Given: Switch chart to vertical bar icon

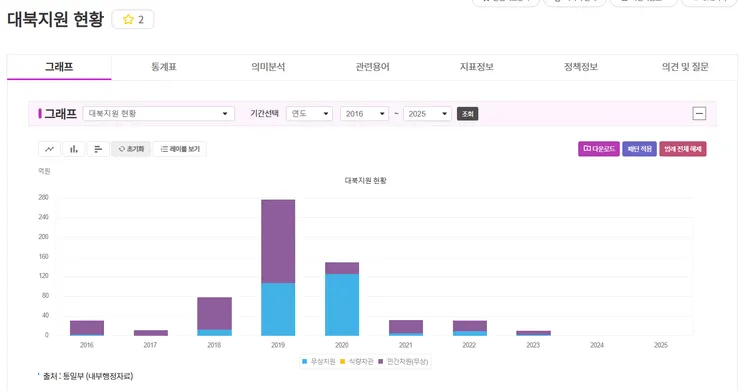Looking at the screenshot, I should pyautogui.click(x=74, y=149).
